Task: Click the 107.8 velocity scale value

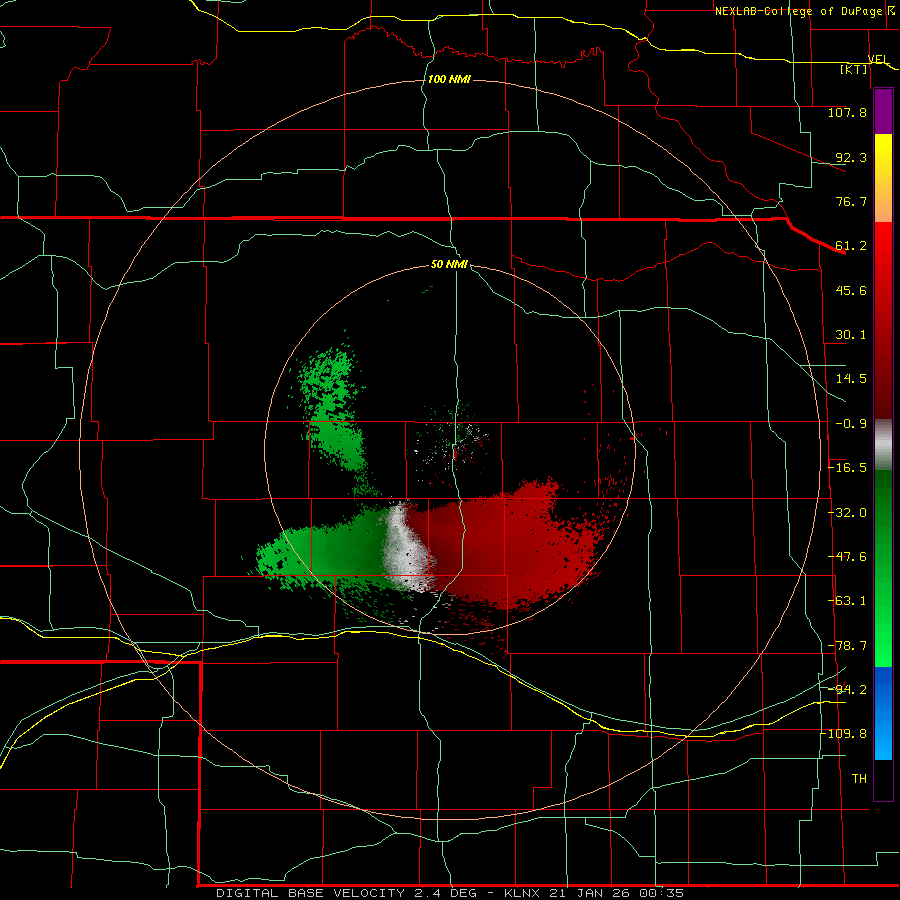Action: (x=847, y=112)
